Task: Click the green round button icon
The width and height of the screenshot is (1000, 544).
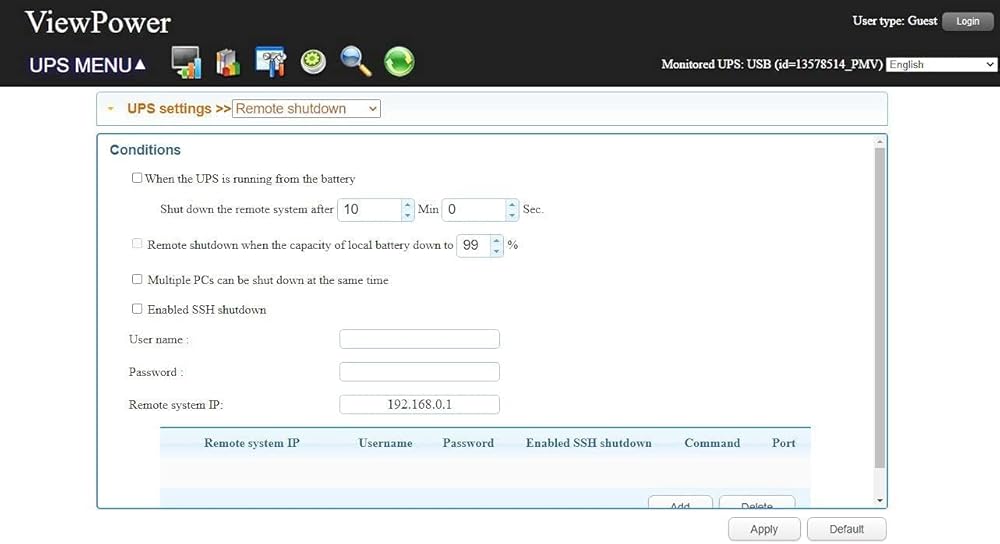Action: (314, 62)
